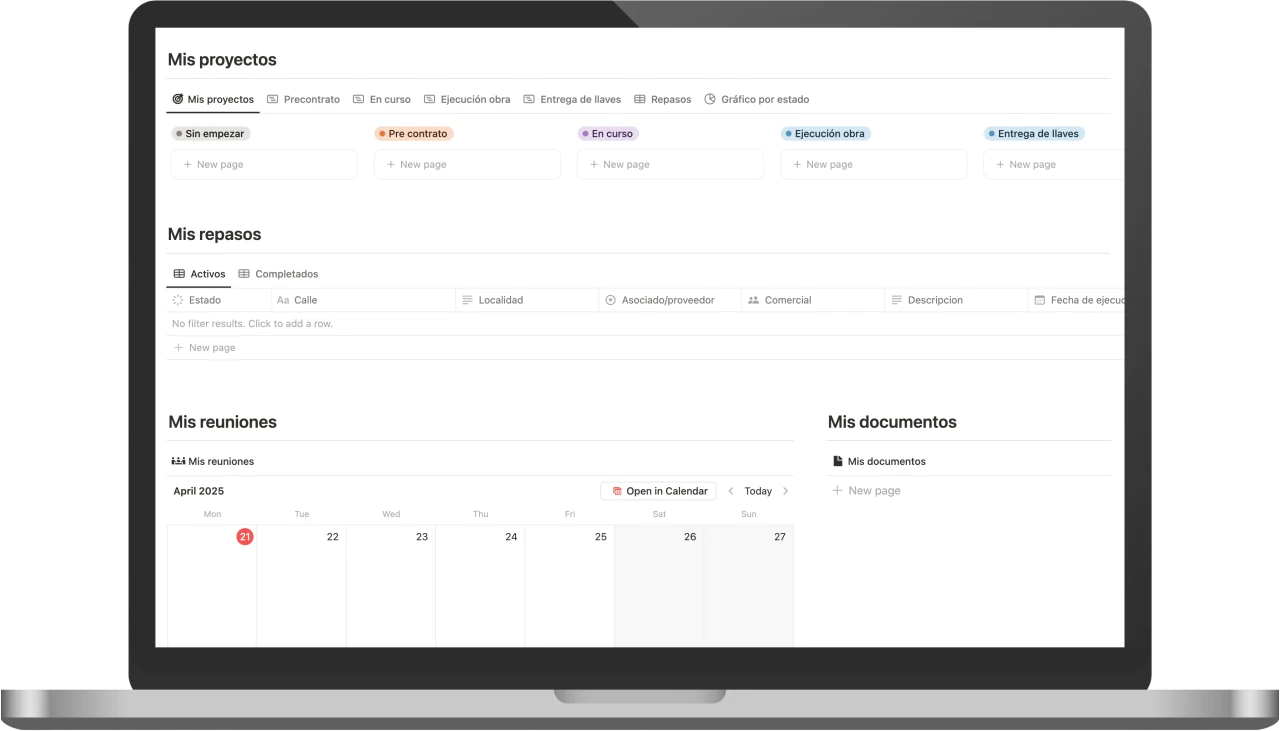Click the Pre contrato status tag
Image resolution: width=1280 pixels, height=731 pixels.
pyautogui.click(x=414, y=134)
